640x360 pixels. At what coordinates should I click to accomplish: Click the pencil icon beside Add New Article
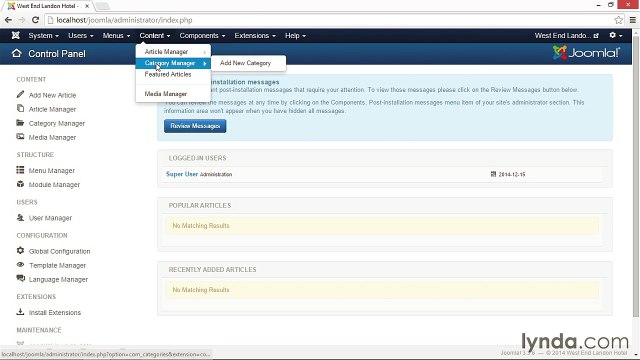point(20,95)
